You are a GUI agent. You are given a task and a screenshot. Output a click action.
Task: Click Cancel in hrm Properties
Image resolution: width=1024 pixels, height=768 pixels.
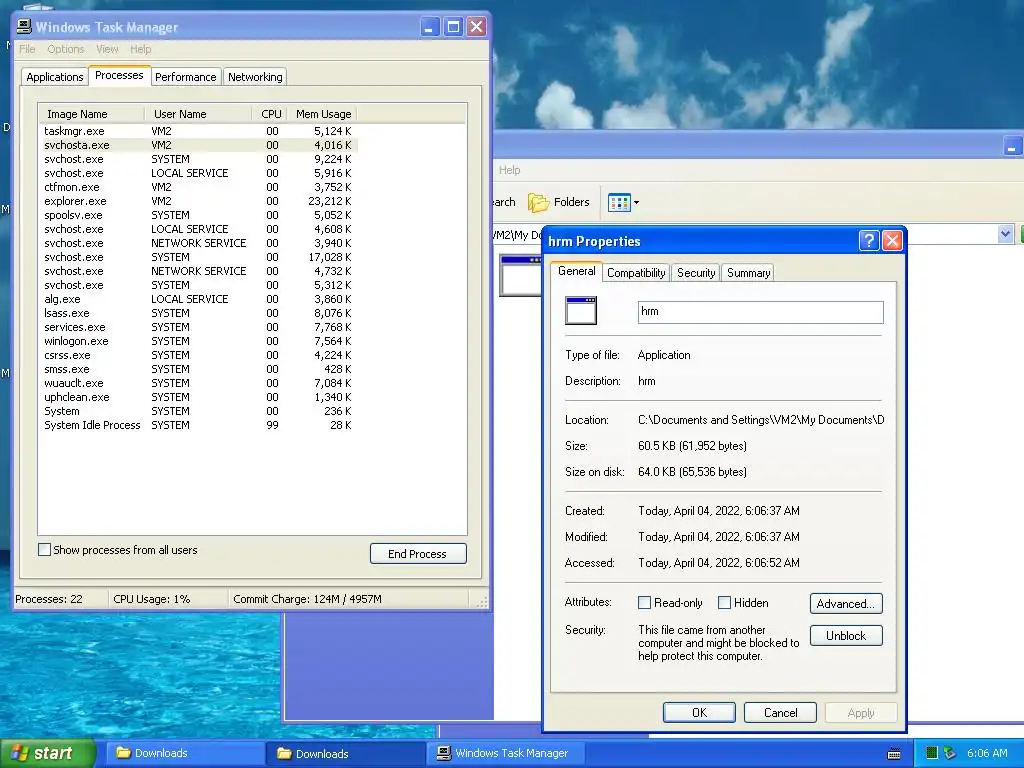tap(780, 712)
